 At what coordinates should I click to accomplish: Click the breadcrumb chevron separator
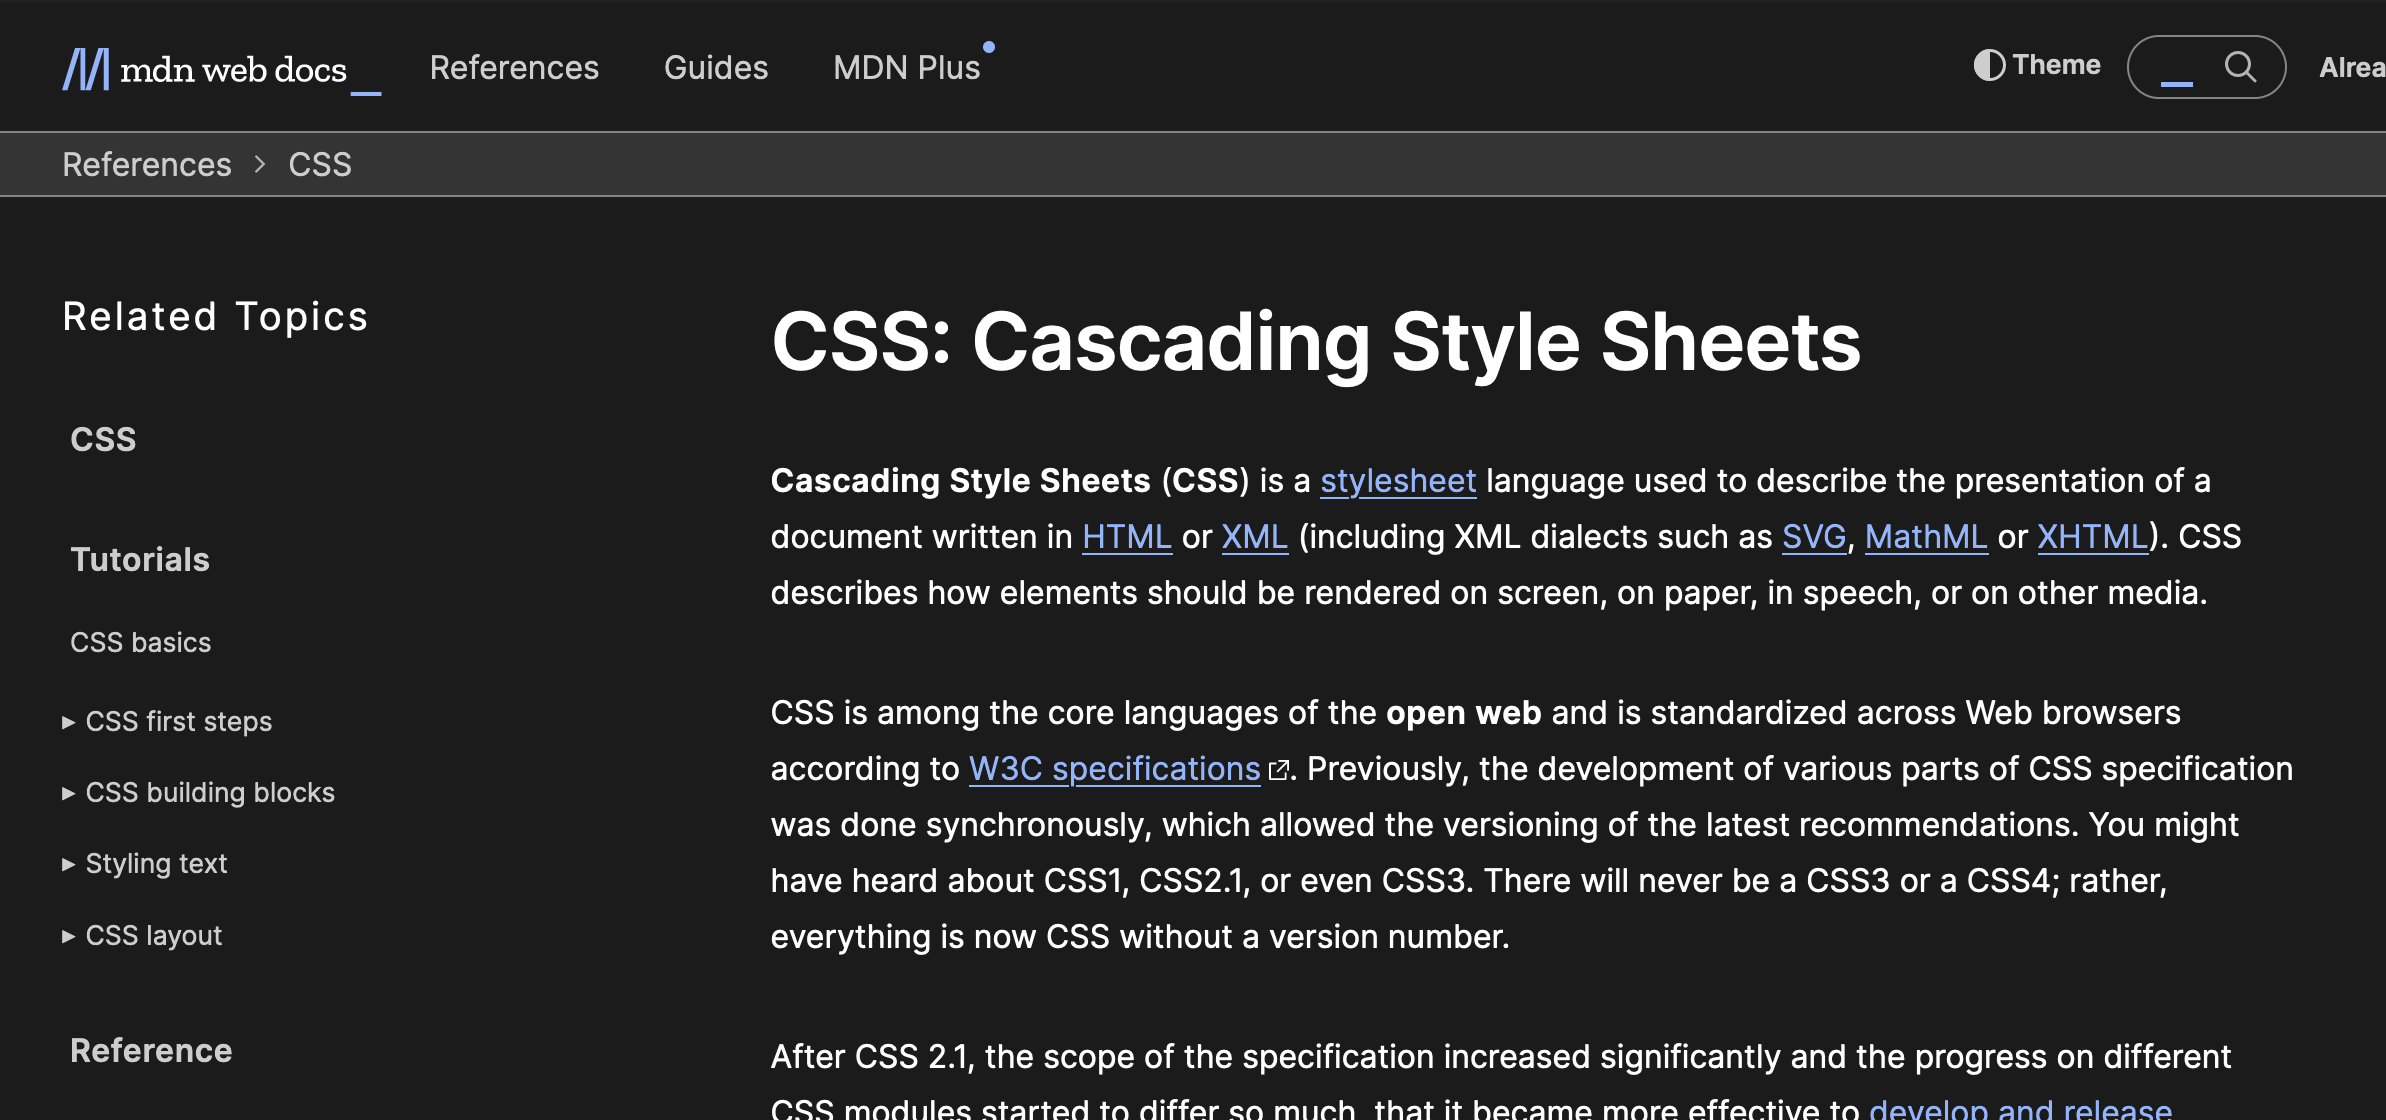[260, 164]
